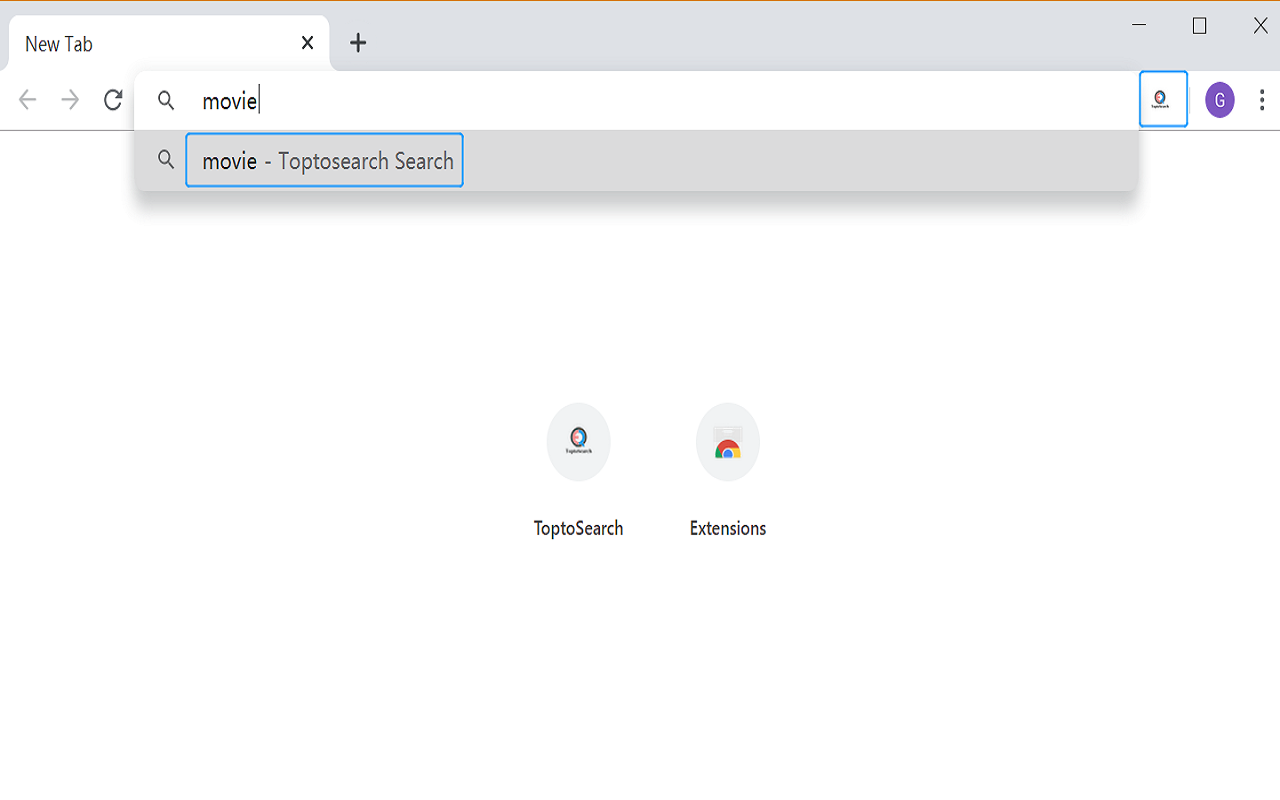Select the movie Toptosearch Search suggestion
The height and width of the screenshot is (800, 1280).
[323, 160]
